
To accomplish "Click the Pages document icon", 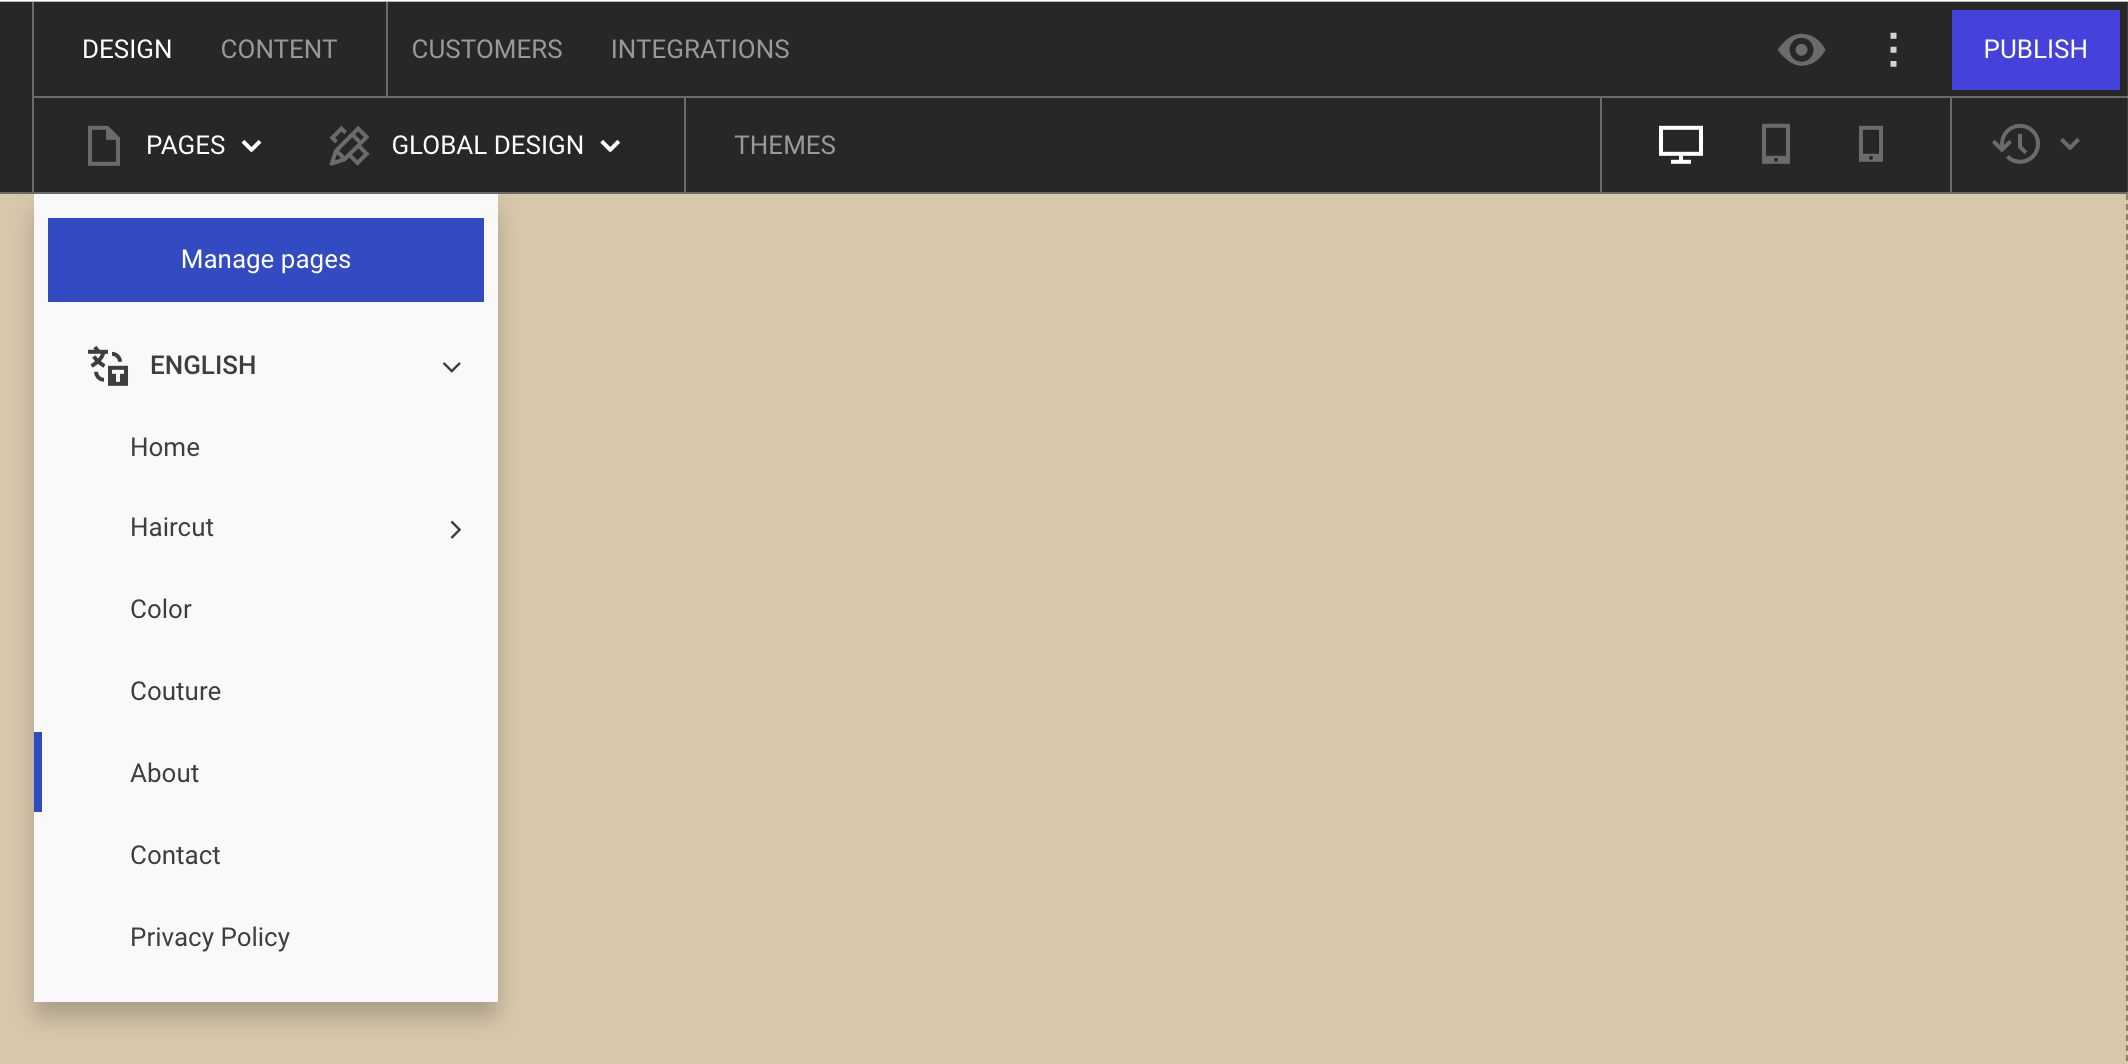I will coord(104,146).
